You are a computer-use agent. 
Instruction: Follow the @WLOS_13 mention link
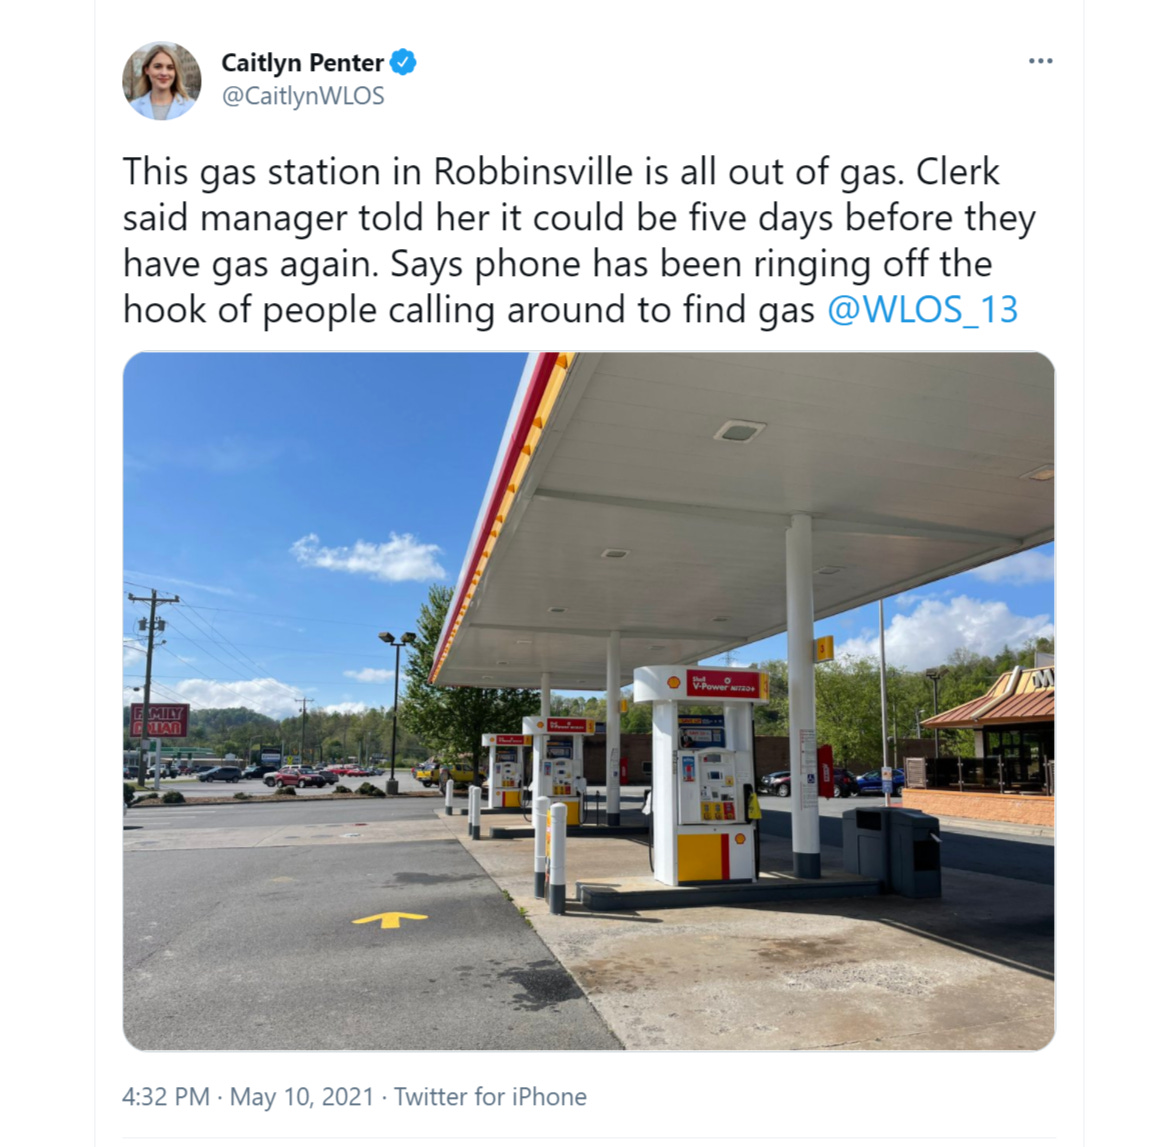[922, 309]
